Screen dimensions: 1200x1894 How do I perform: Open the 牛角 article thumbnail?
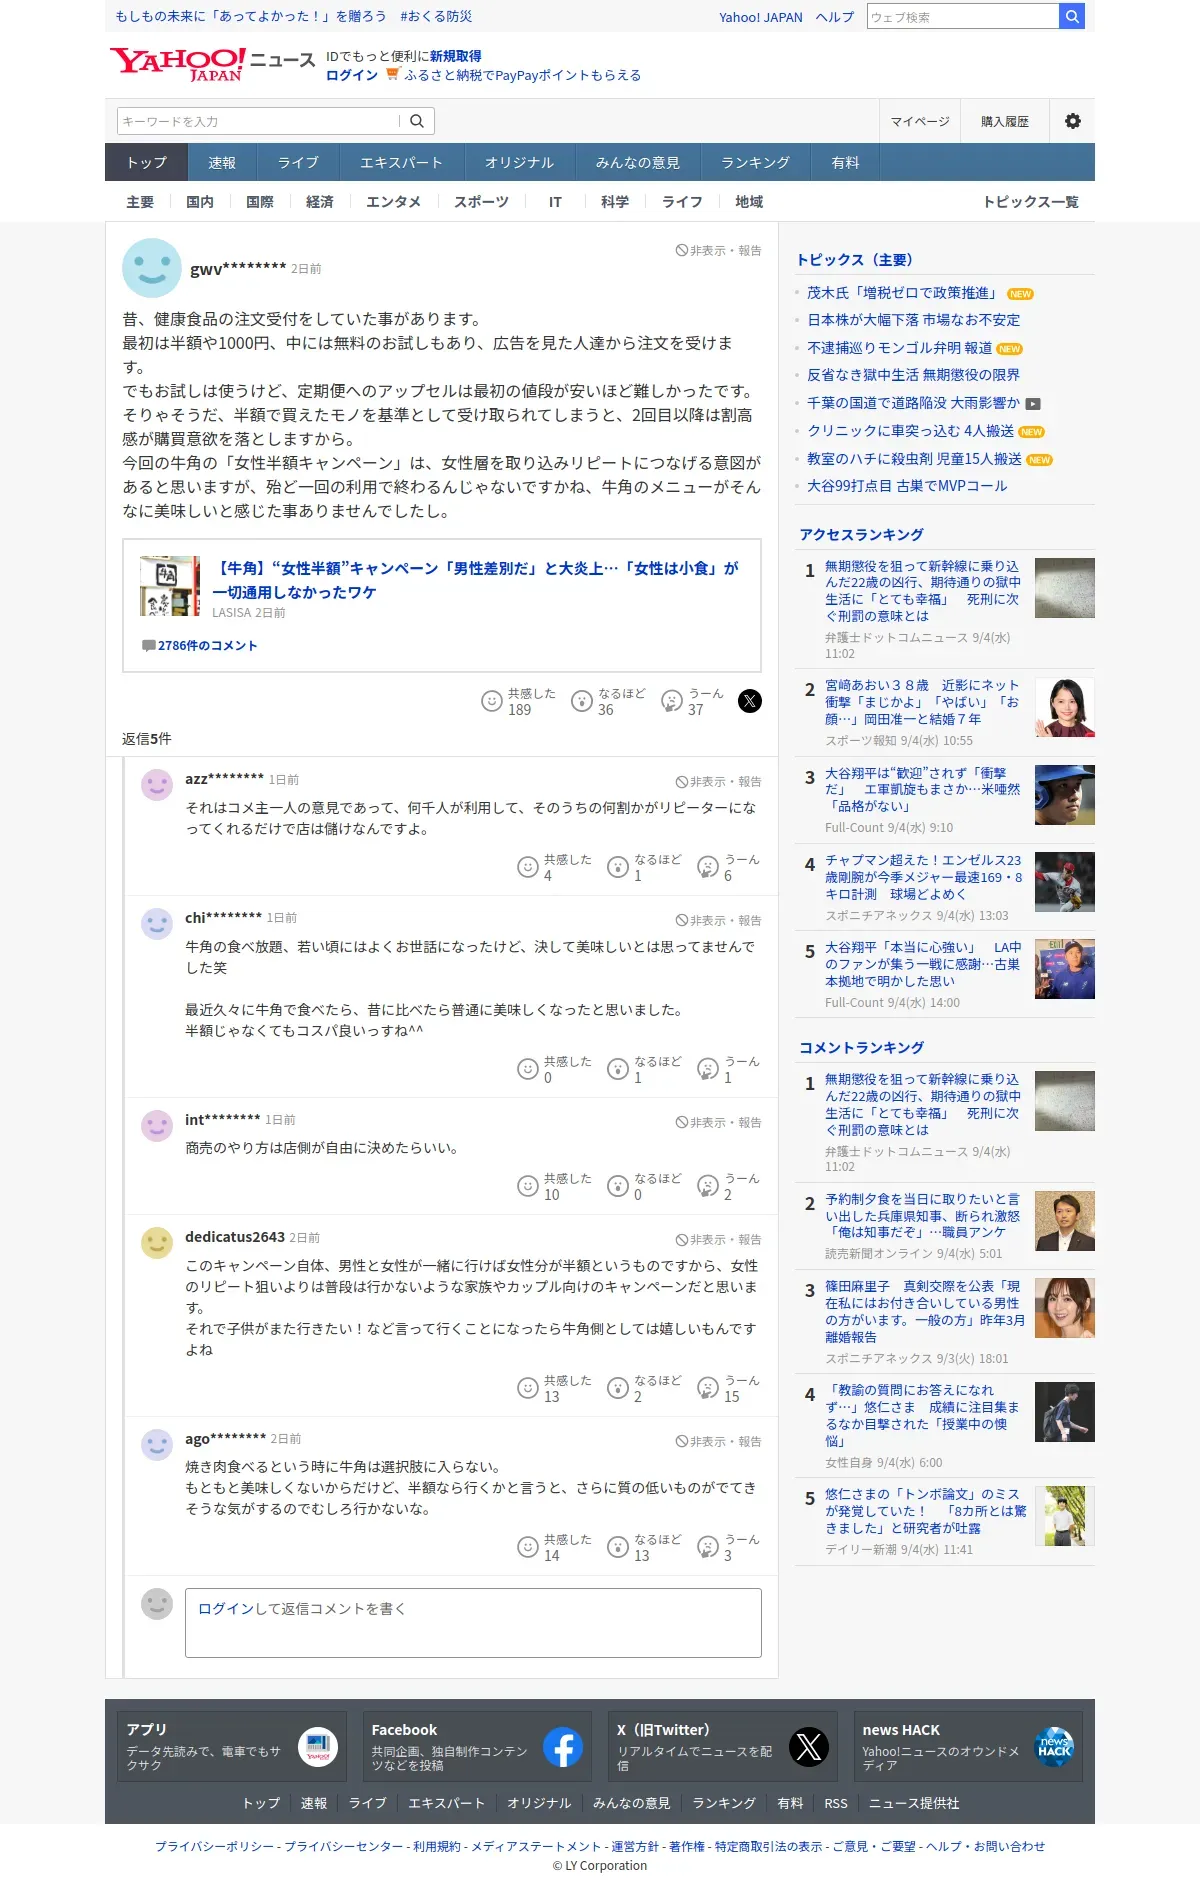pos(170,586)
